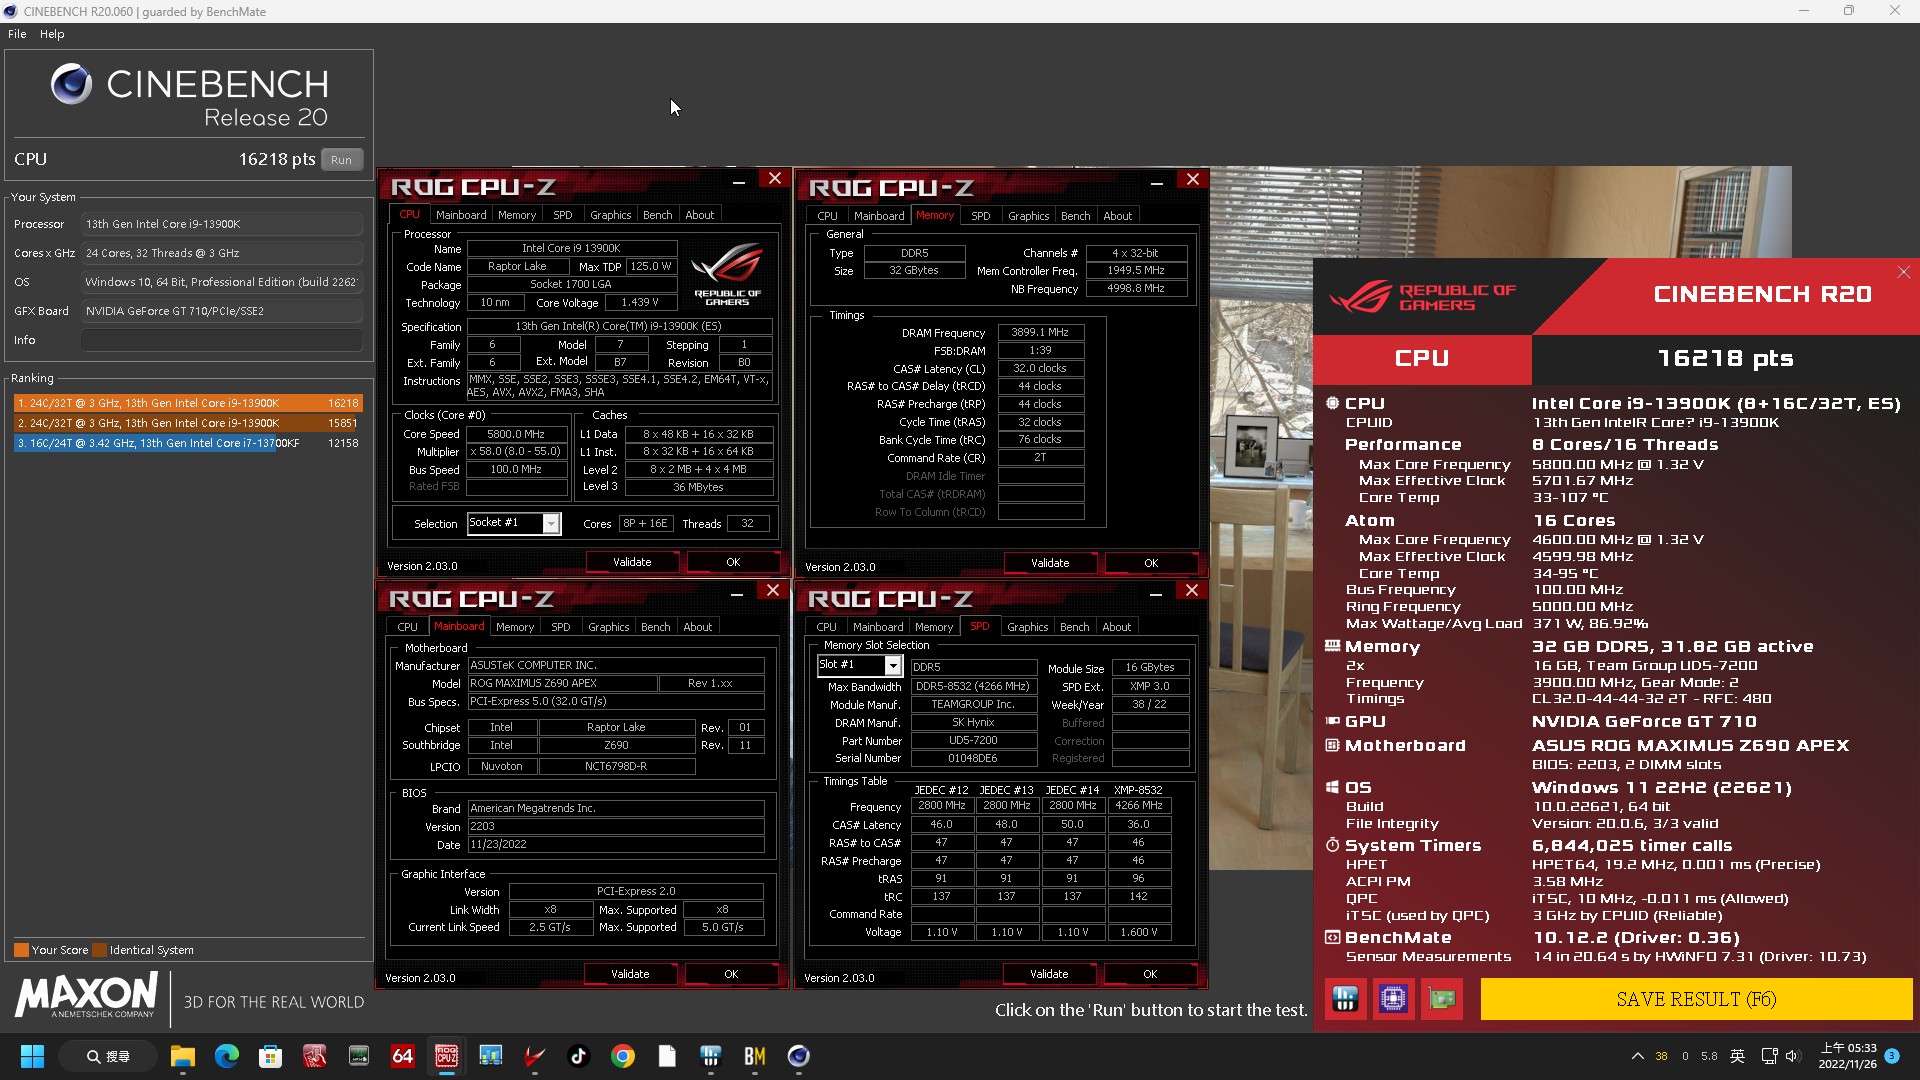Select the i7-13700KF ranking row
1920x1080 pixels.
click(188, 443)
